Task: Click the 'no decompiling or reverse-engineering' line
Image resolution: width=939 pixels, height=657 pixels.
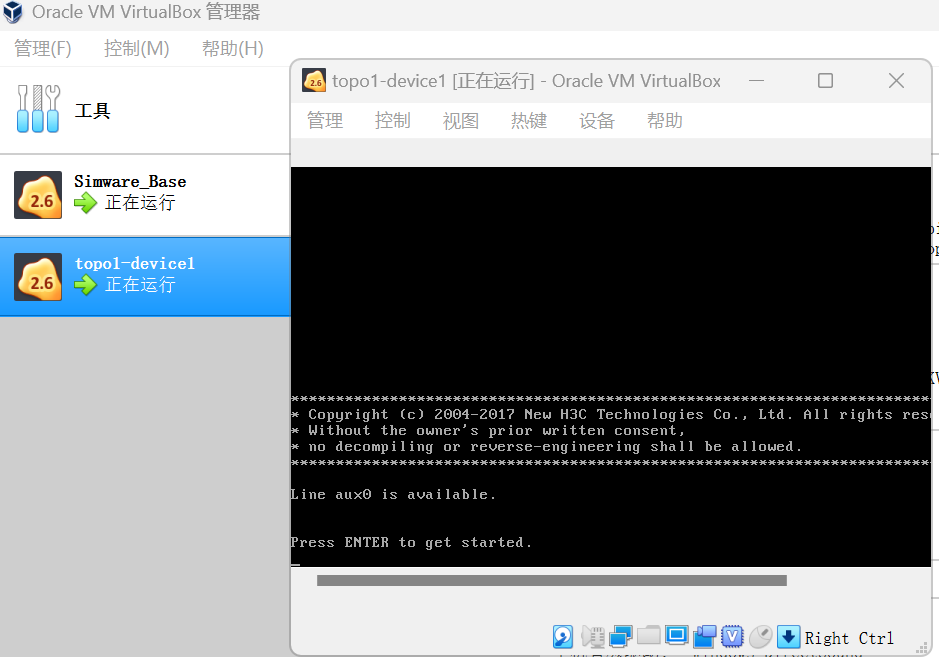Action: click(546, 447)
